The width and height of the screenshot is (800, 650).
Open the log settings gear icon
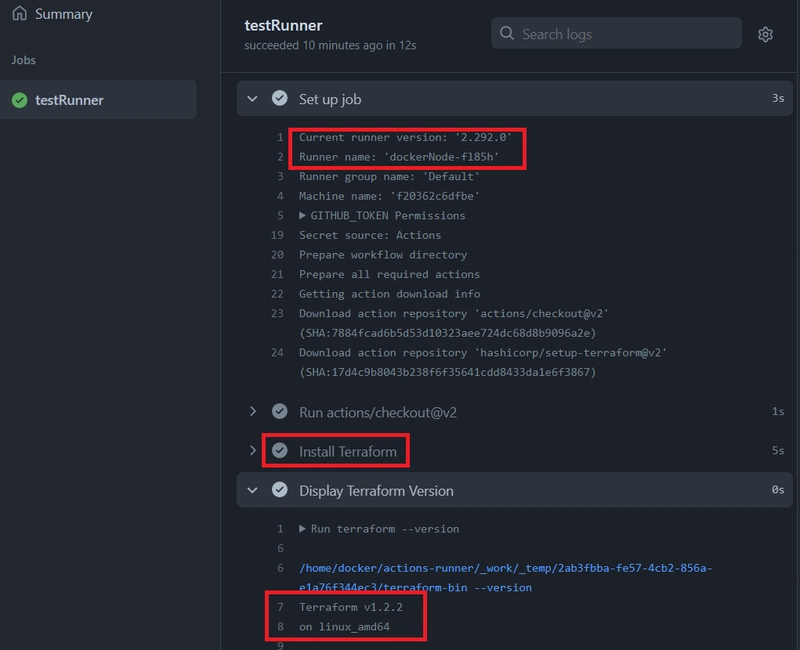click(x=765, y=34)
